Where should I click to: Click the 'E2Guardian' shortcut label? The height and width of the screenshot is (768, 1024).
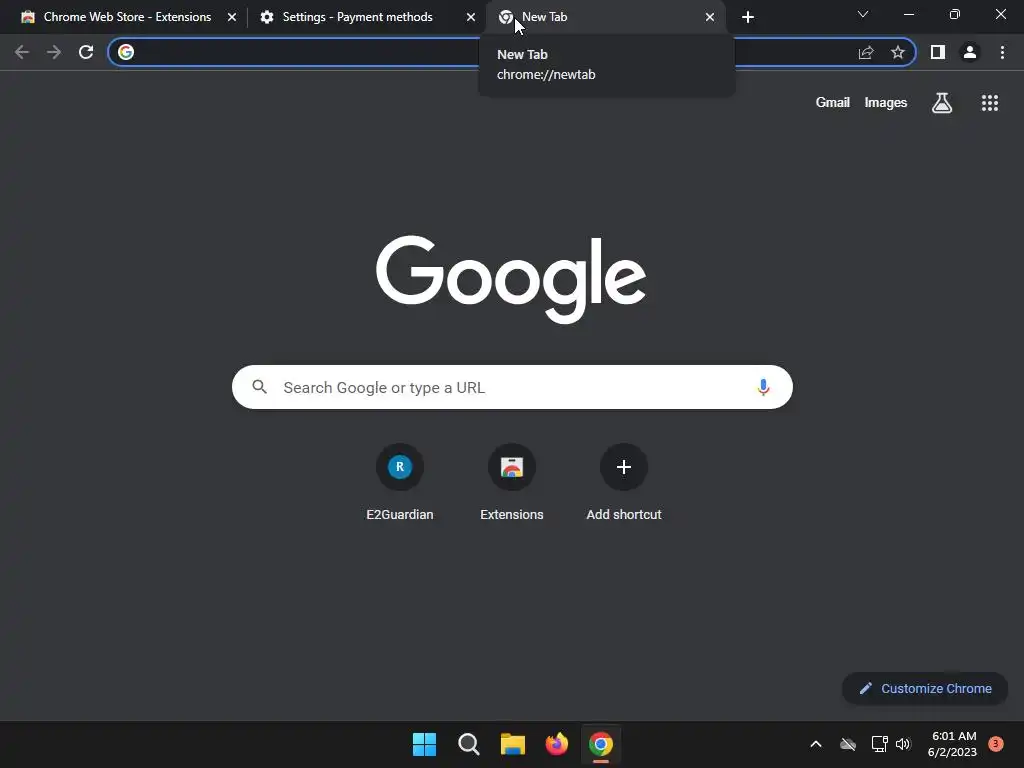pos(400,515)
